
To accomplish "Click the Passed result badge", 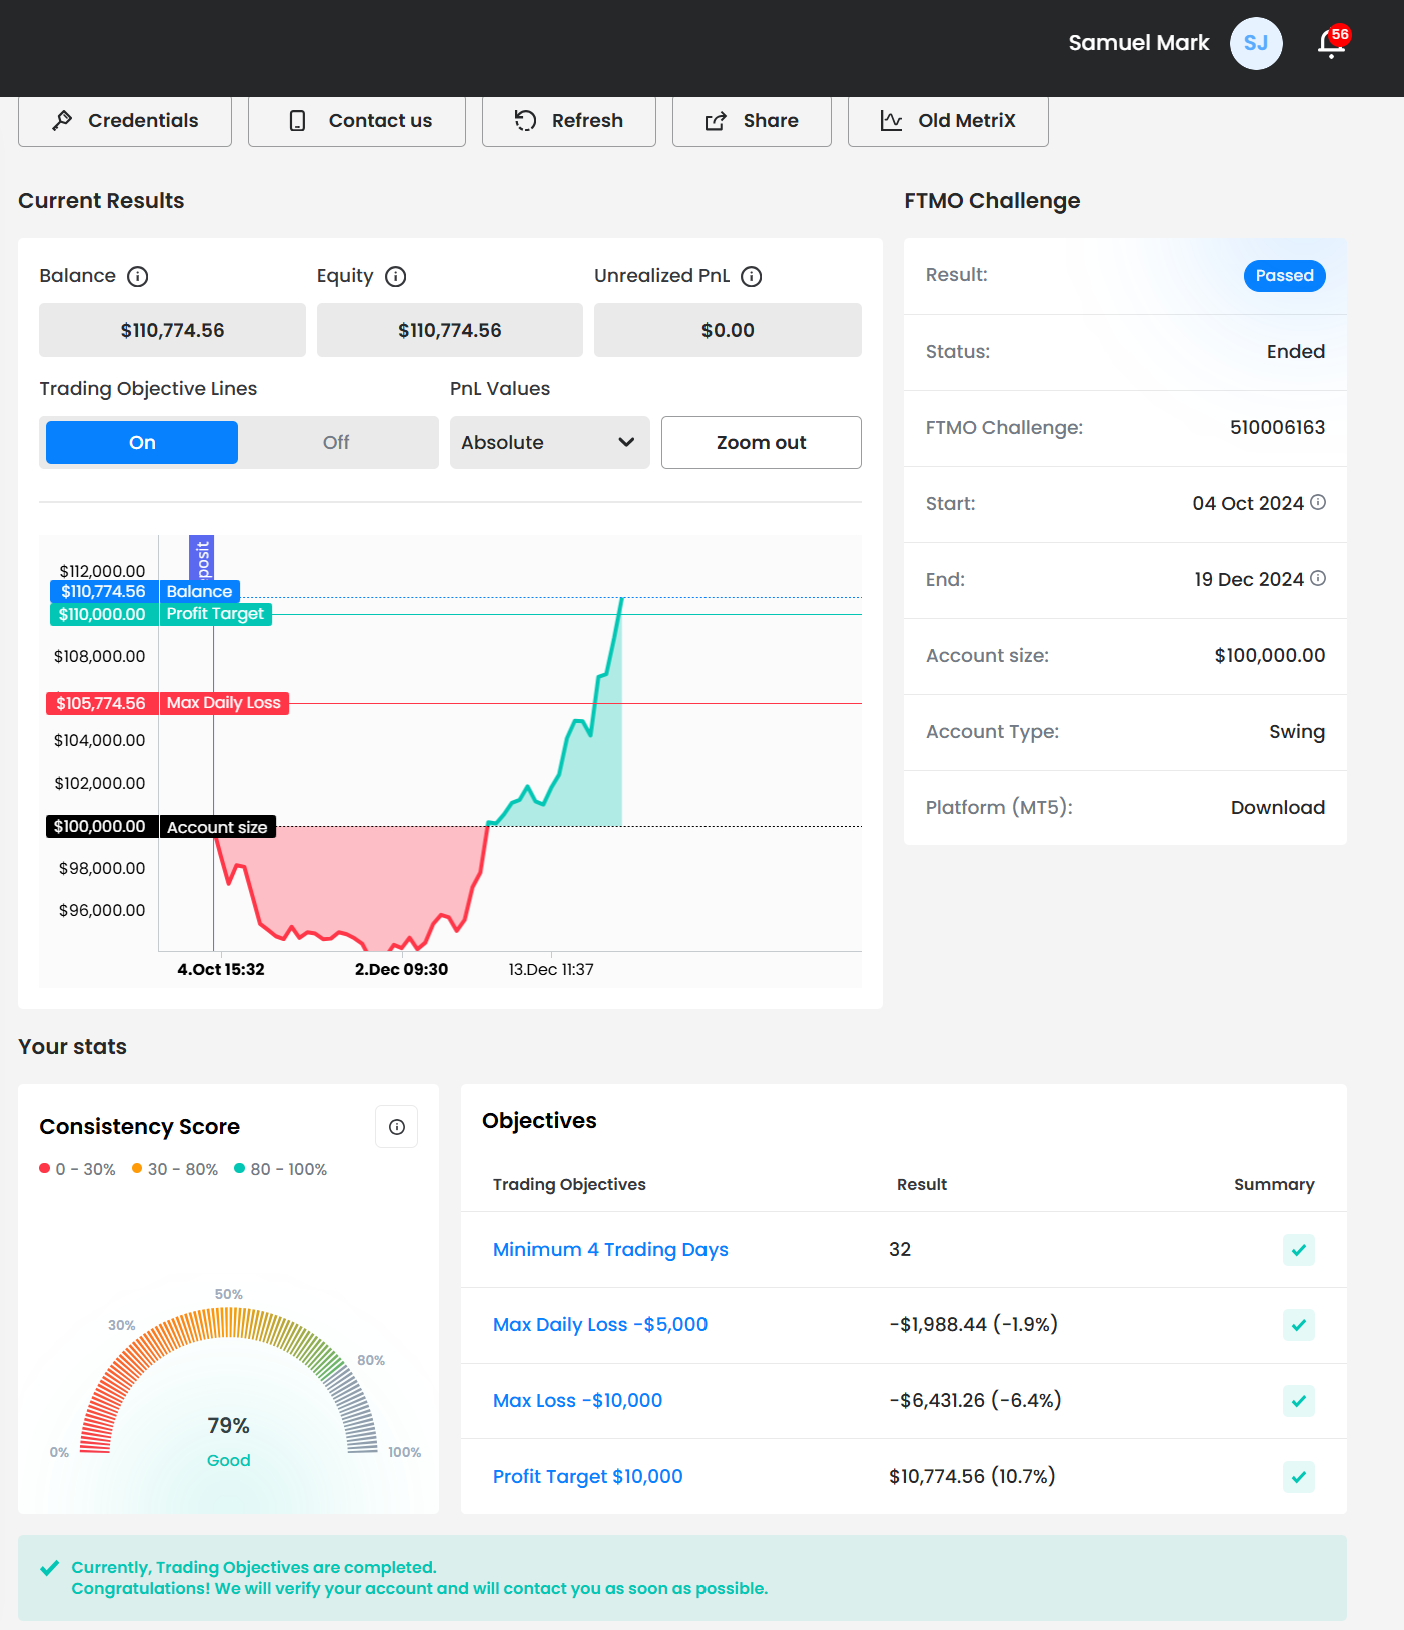I will pos(1285,276).
